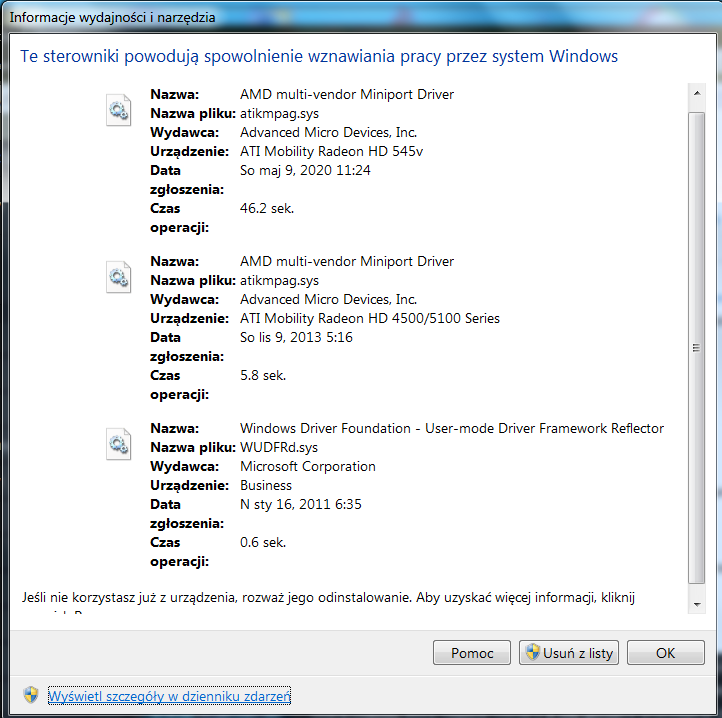Click heading Te sterowniki powodują spowolnienie
Screen dimensions: 722x718
[x=319, y=56]
